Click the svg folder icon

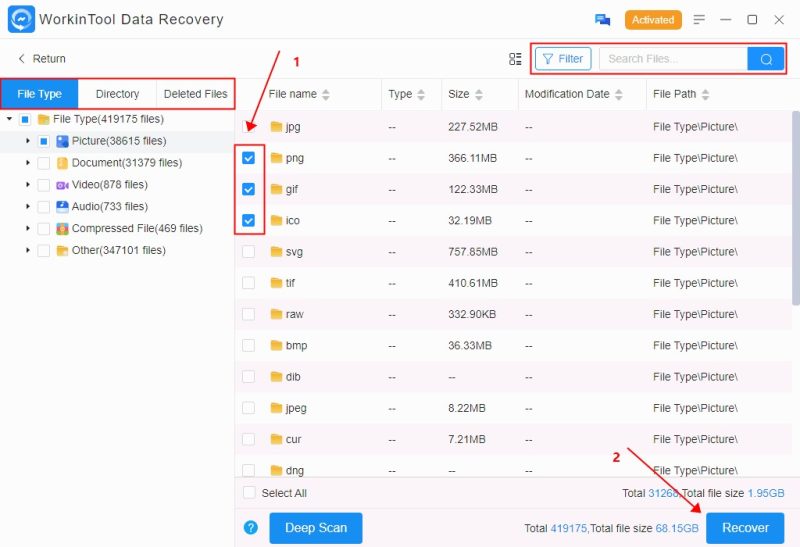[x=277, y=252]
